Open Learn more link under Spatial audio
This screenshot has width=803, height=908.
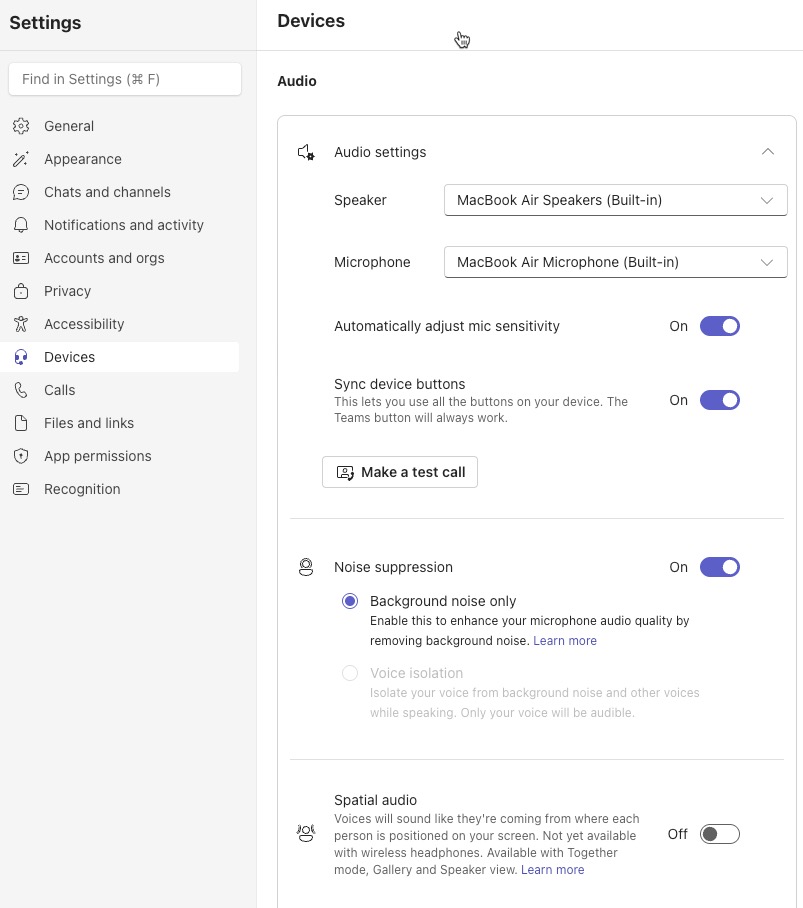(x=552, y=870)
